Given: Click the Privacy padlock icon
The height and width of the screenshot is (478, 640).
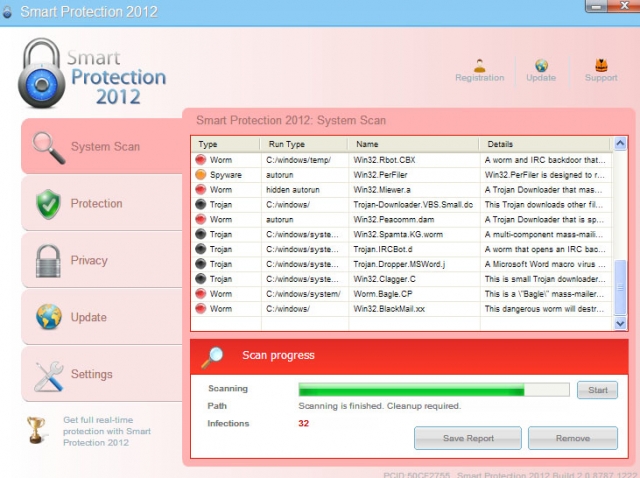Looking at the screenshot, I should [x=48, y=261].
